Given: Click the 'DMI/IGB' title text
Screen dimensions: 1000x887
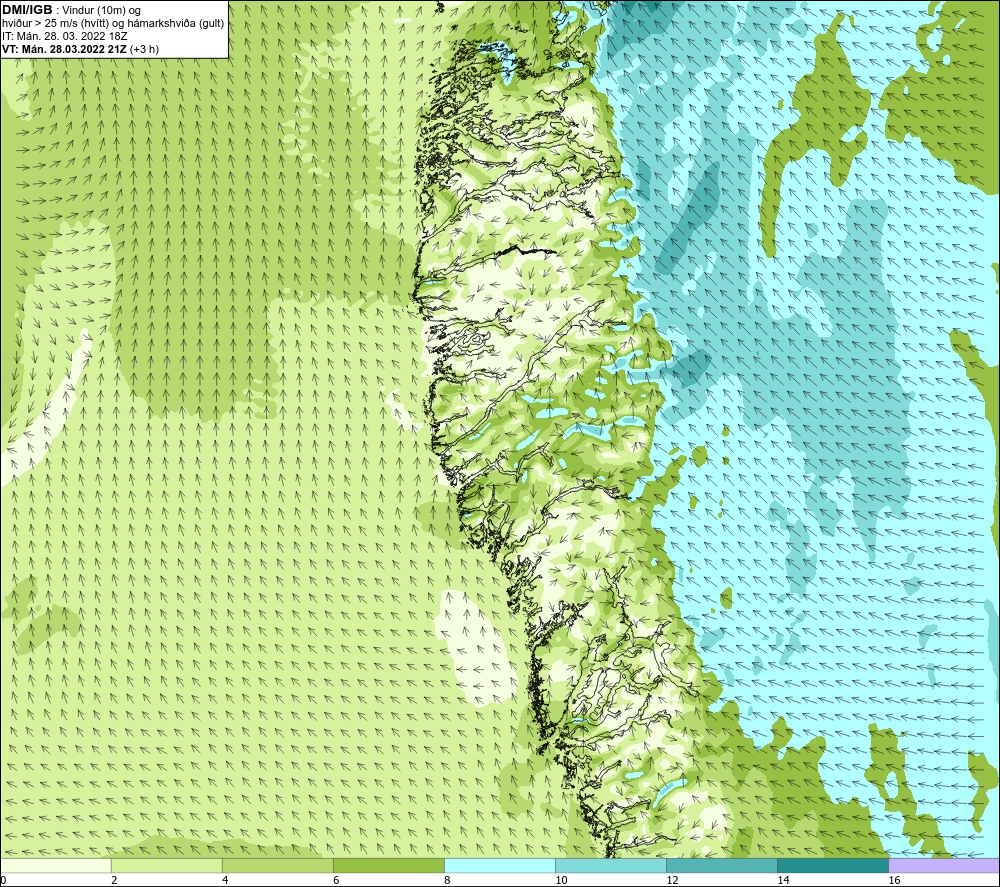Looking at the screenshot, I should click(x=27, y=10).
